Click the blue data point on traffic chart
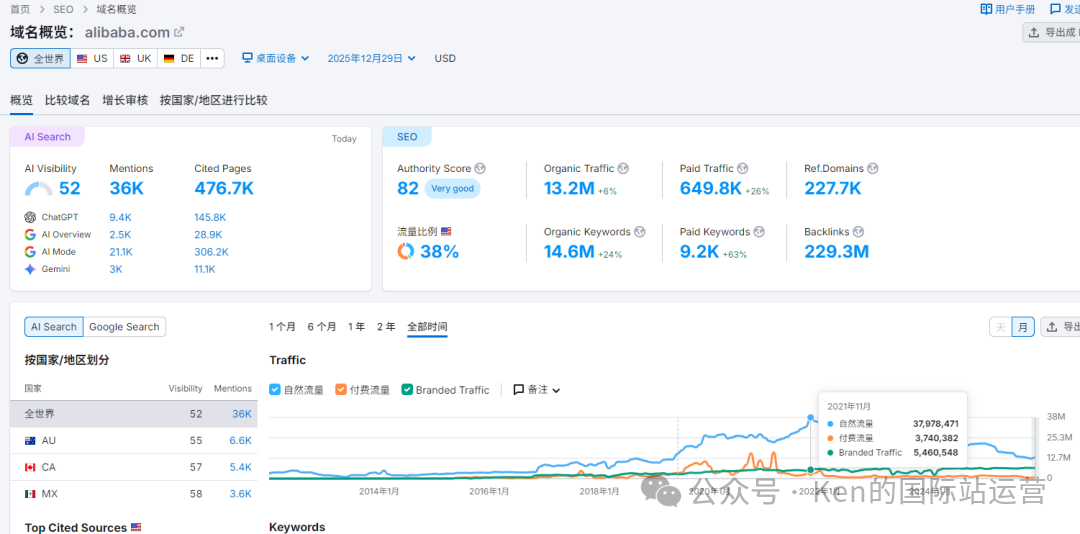 [810, 418]
